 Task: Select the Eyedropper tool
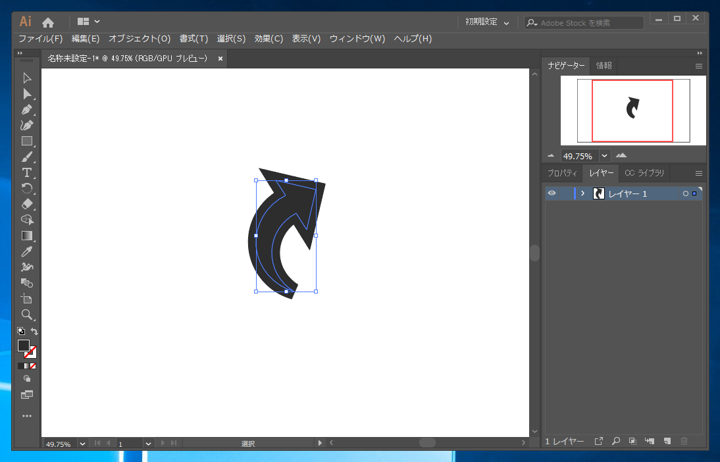(x=27, y=251)
